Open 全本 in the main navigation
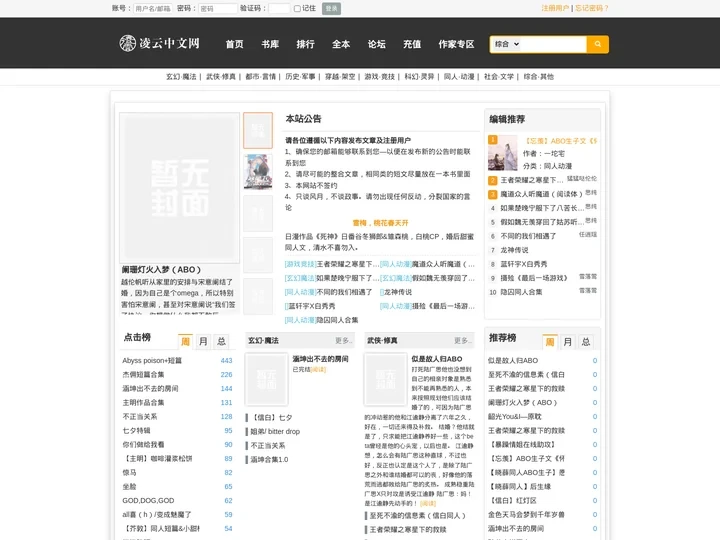This screenshot has width=720, height=540. pyautogui.click(x=341, y=44)
